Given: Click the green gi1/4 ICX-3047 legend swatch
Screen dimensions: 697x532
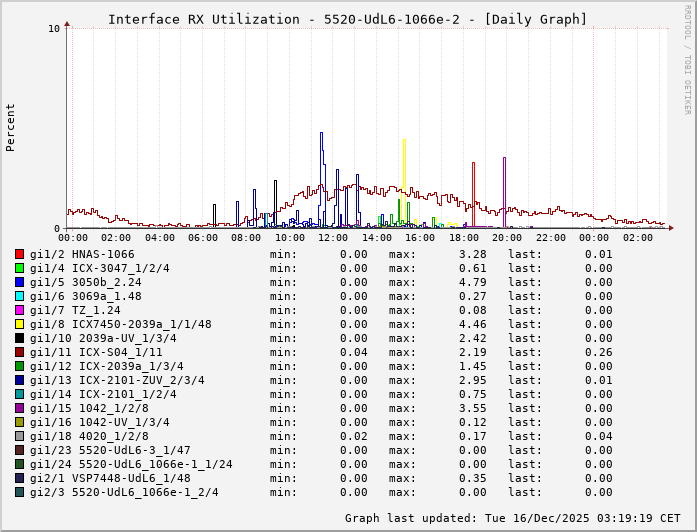Looking at the screenshot, I should pyautogui.click(x=19, y=268).
